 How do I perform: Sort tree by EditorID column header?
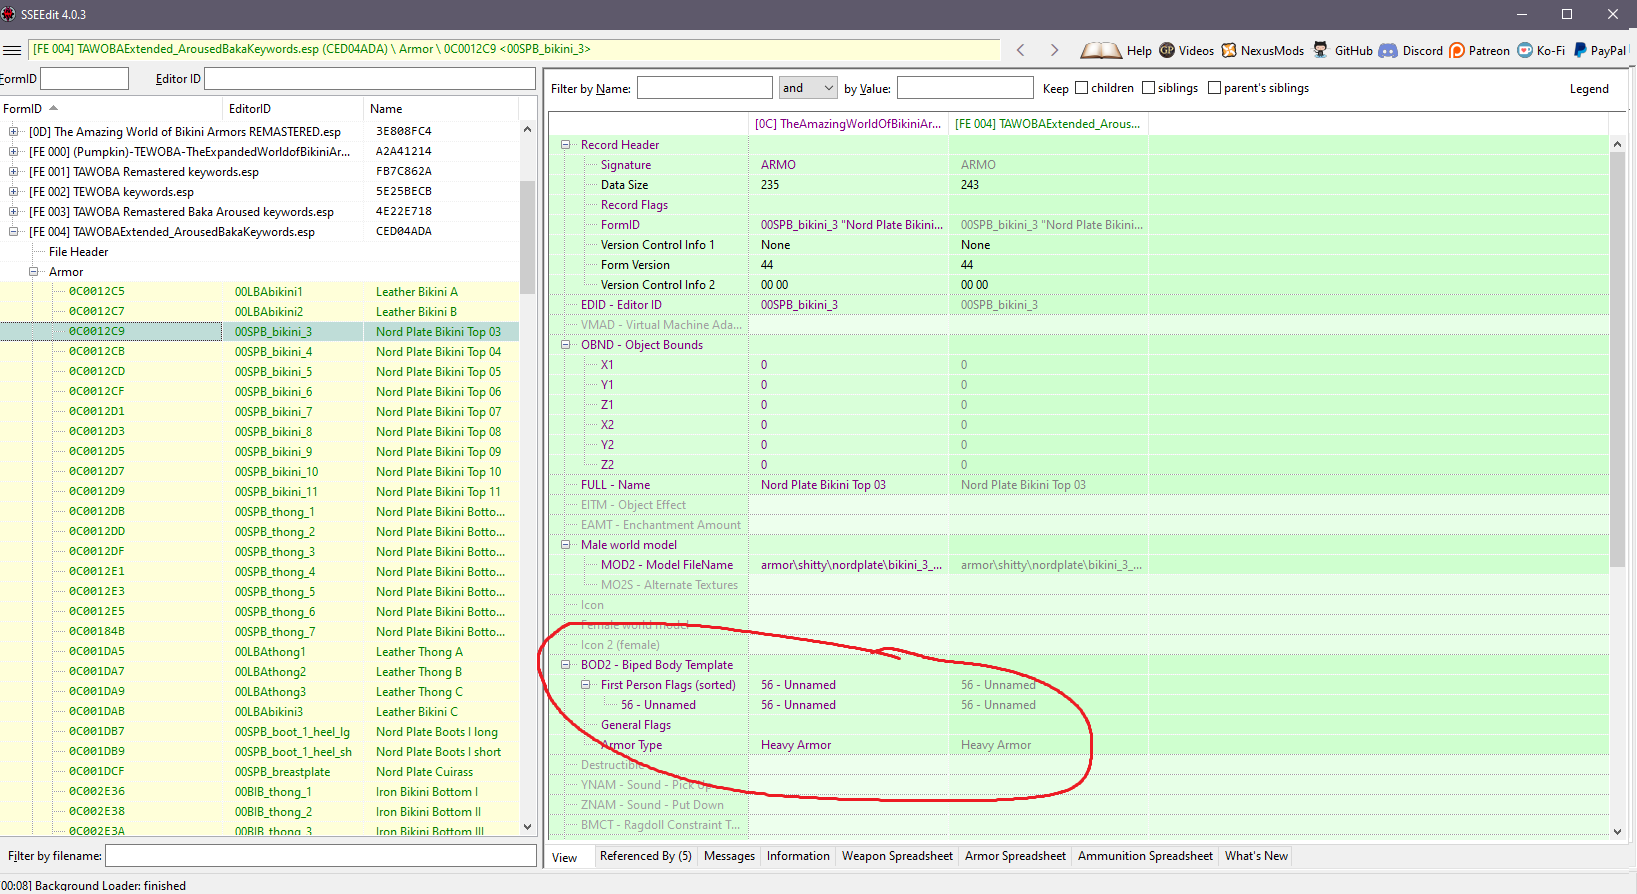pyautogui.click(x=294, y=109)
